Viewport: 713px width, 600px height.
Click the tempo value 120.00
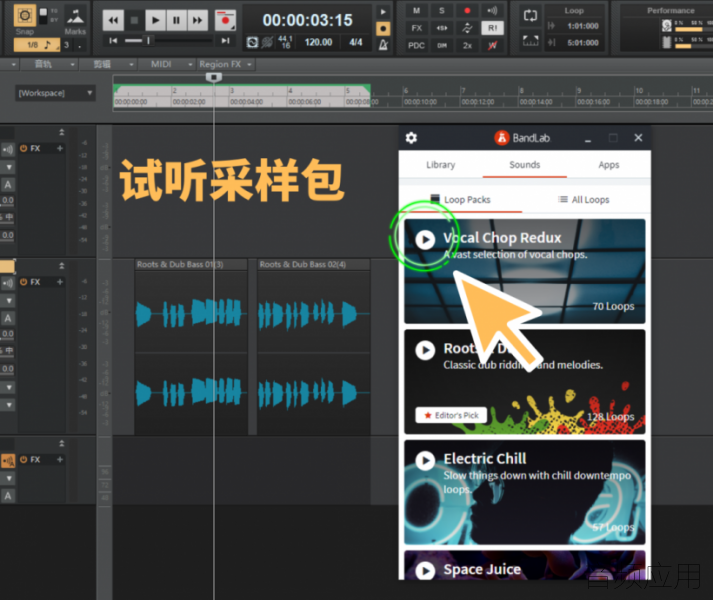318,42
